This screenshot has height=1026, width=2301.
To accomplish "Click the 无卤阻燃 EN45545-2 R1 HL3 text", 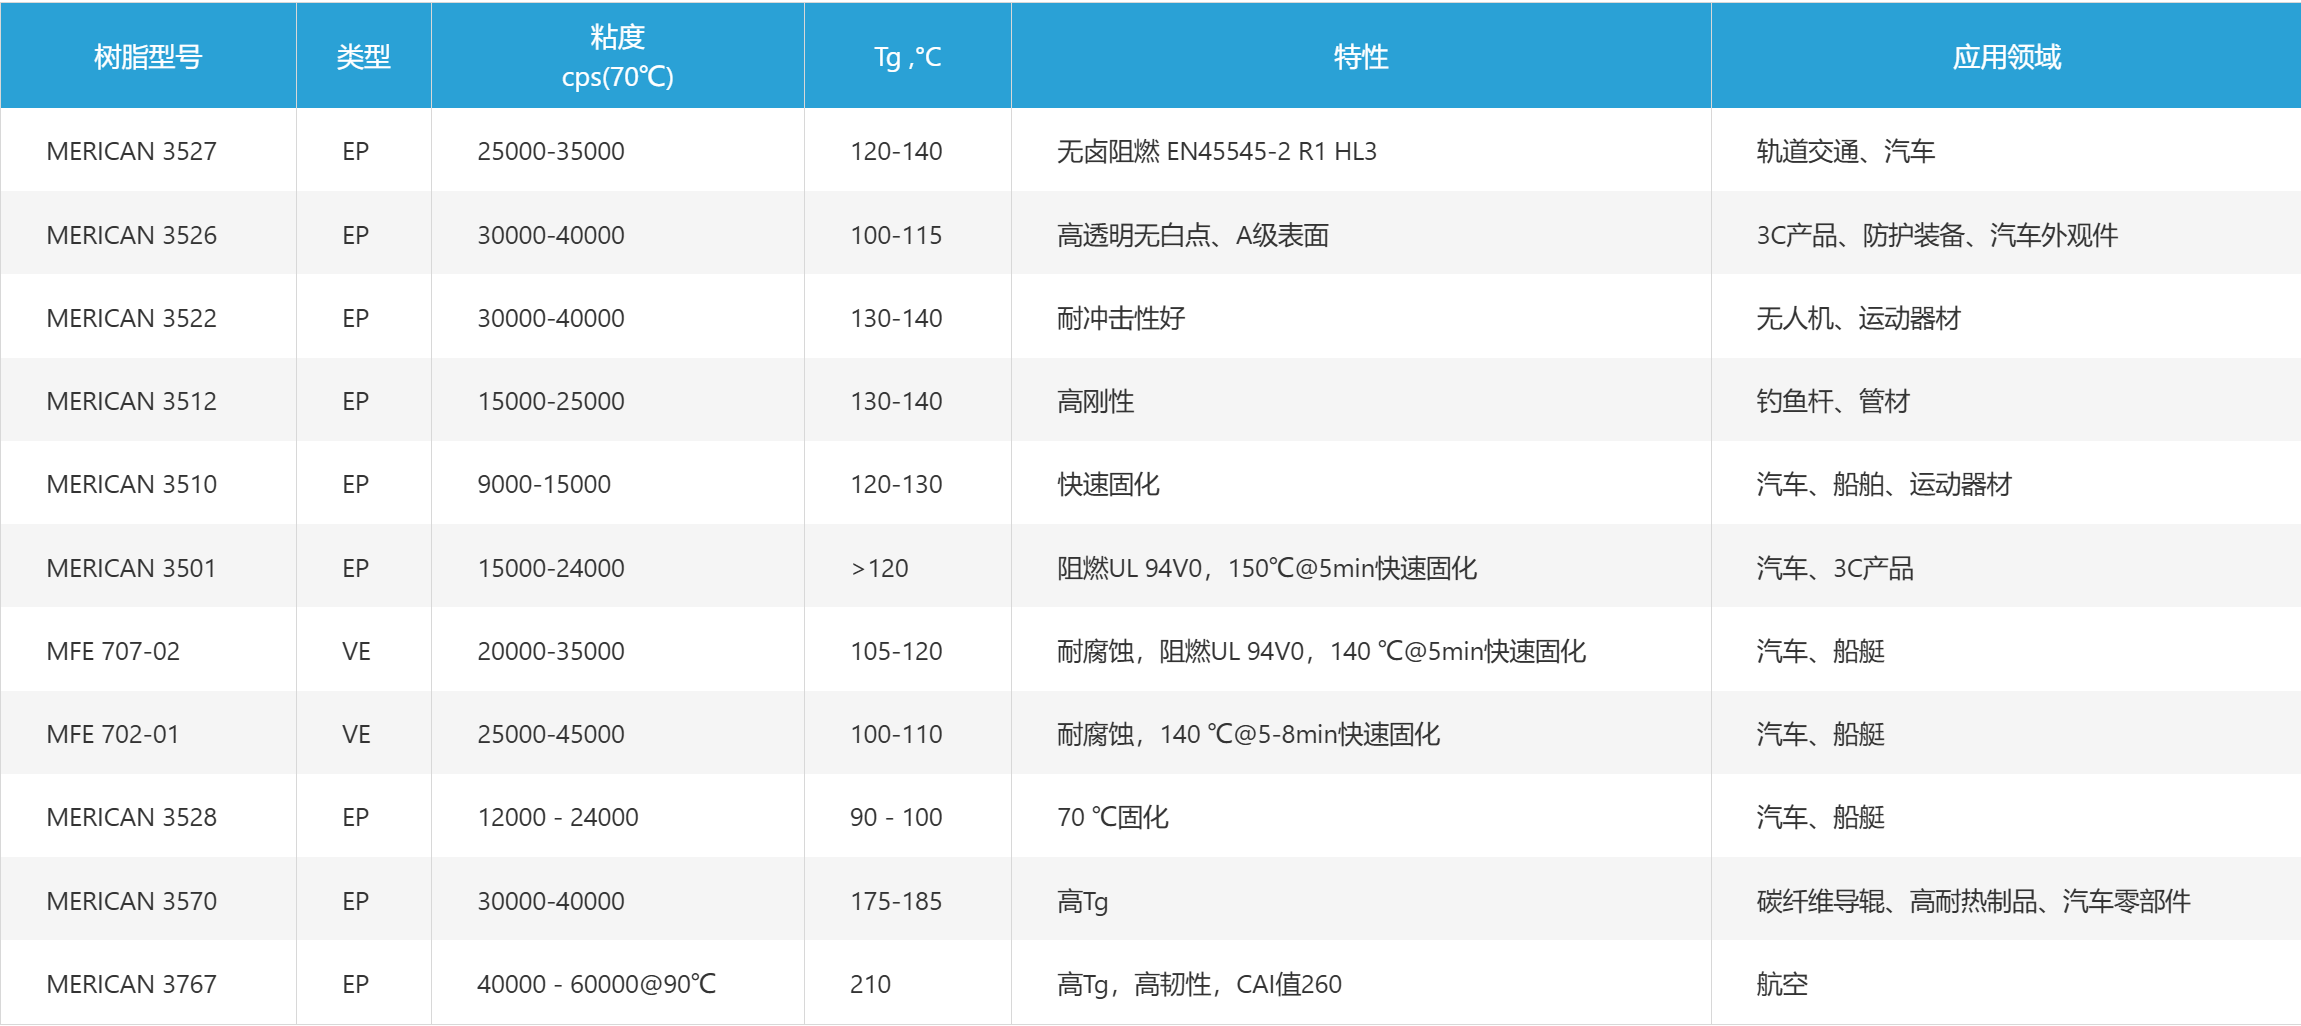I will [x=1216, y=151].
